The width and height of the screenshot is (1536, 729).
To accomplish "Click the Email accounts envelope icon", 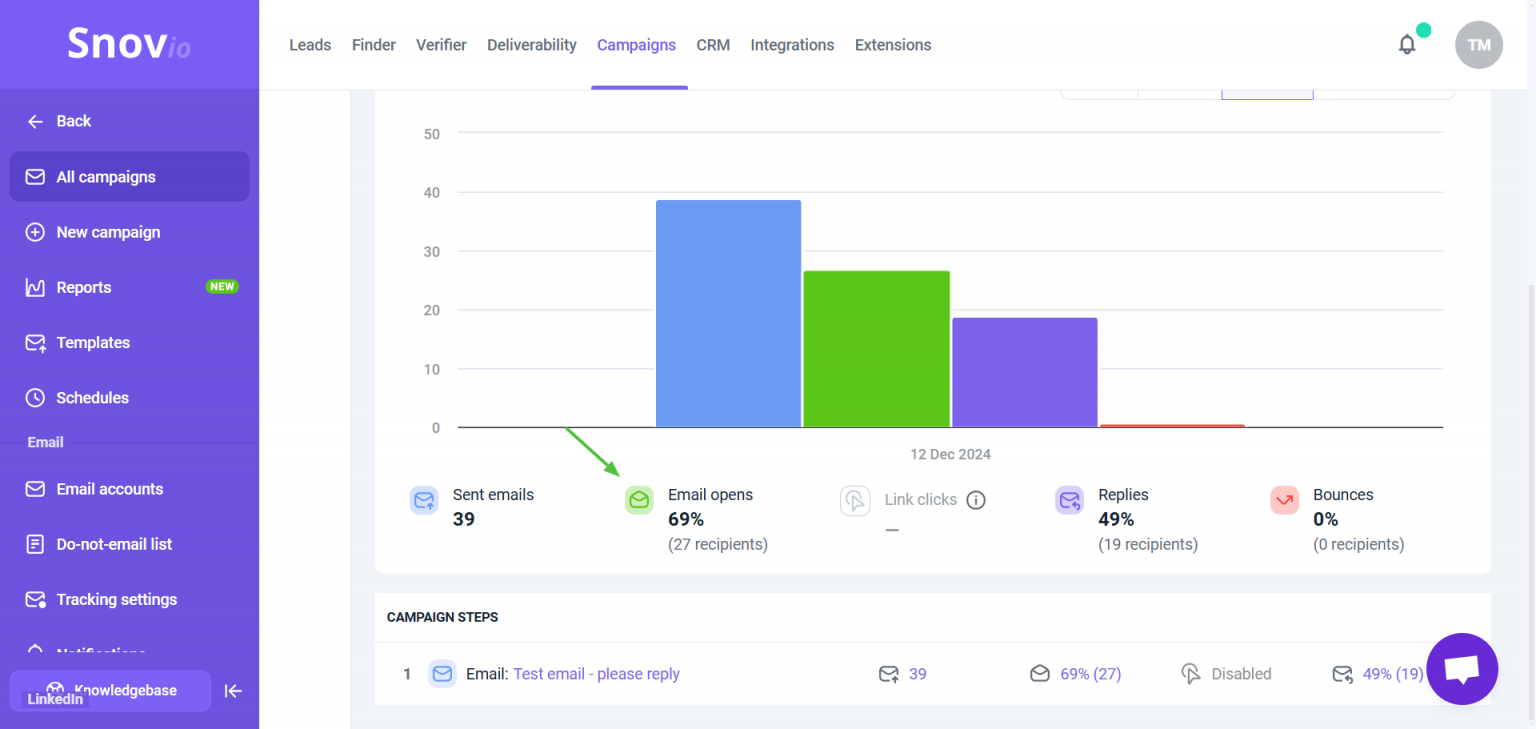I will tap(35, 489).
